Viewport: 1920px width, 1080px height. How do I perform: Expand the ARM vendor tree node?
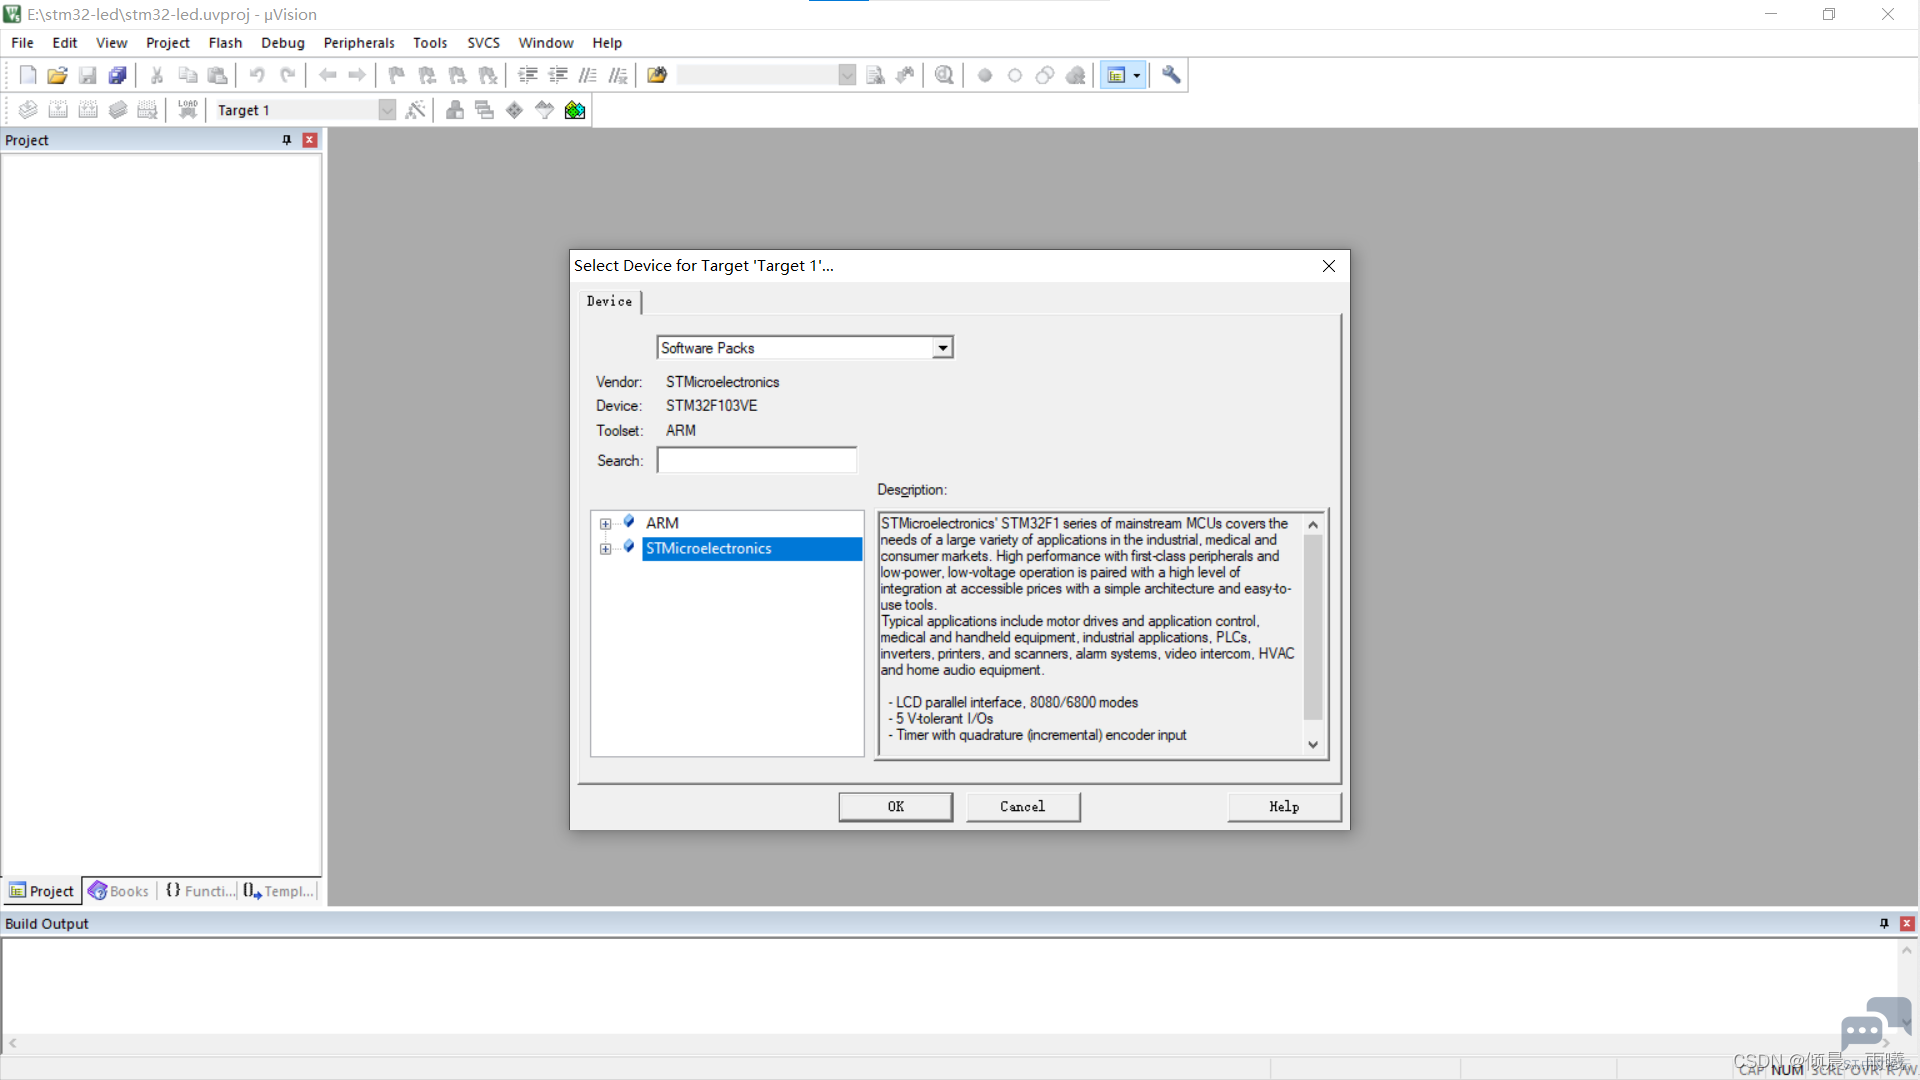point(605,523)
